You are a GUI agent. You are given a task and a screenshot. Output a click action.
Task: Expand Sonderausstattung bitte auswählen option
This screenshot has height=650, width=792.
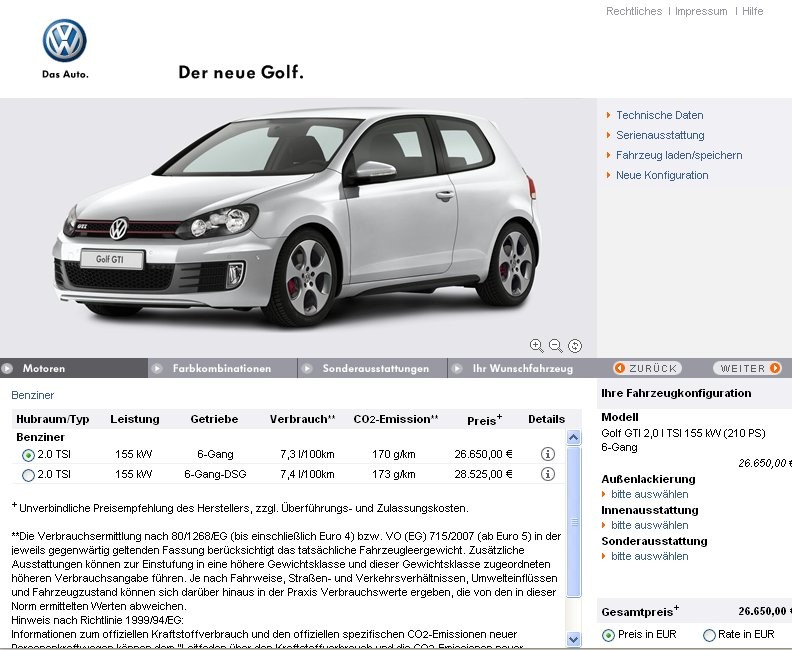pyautogui.click(x=649, y=556)
